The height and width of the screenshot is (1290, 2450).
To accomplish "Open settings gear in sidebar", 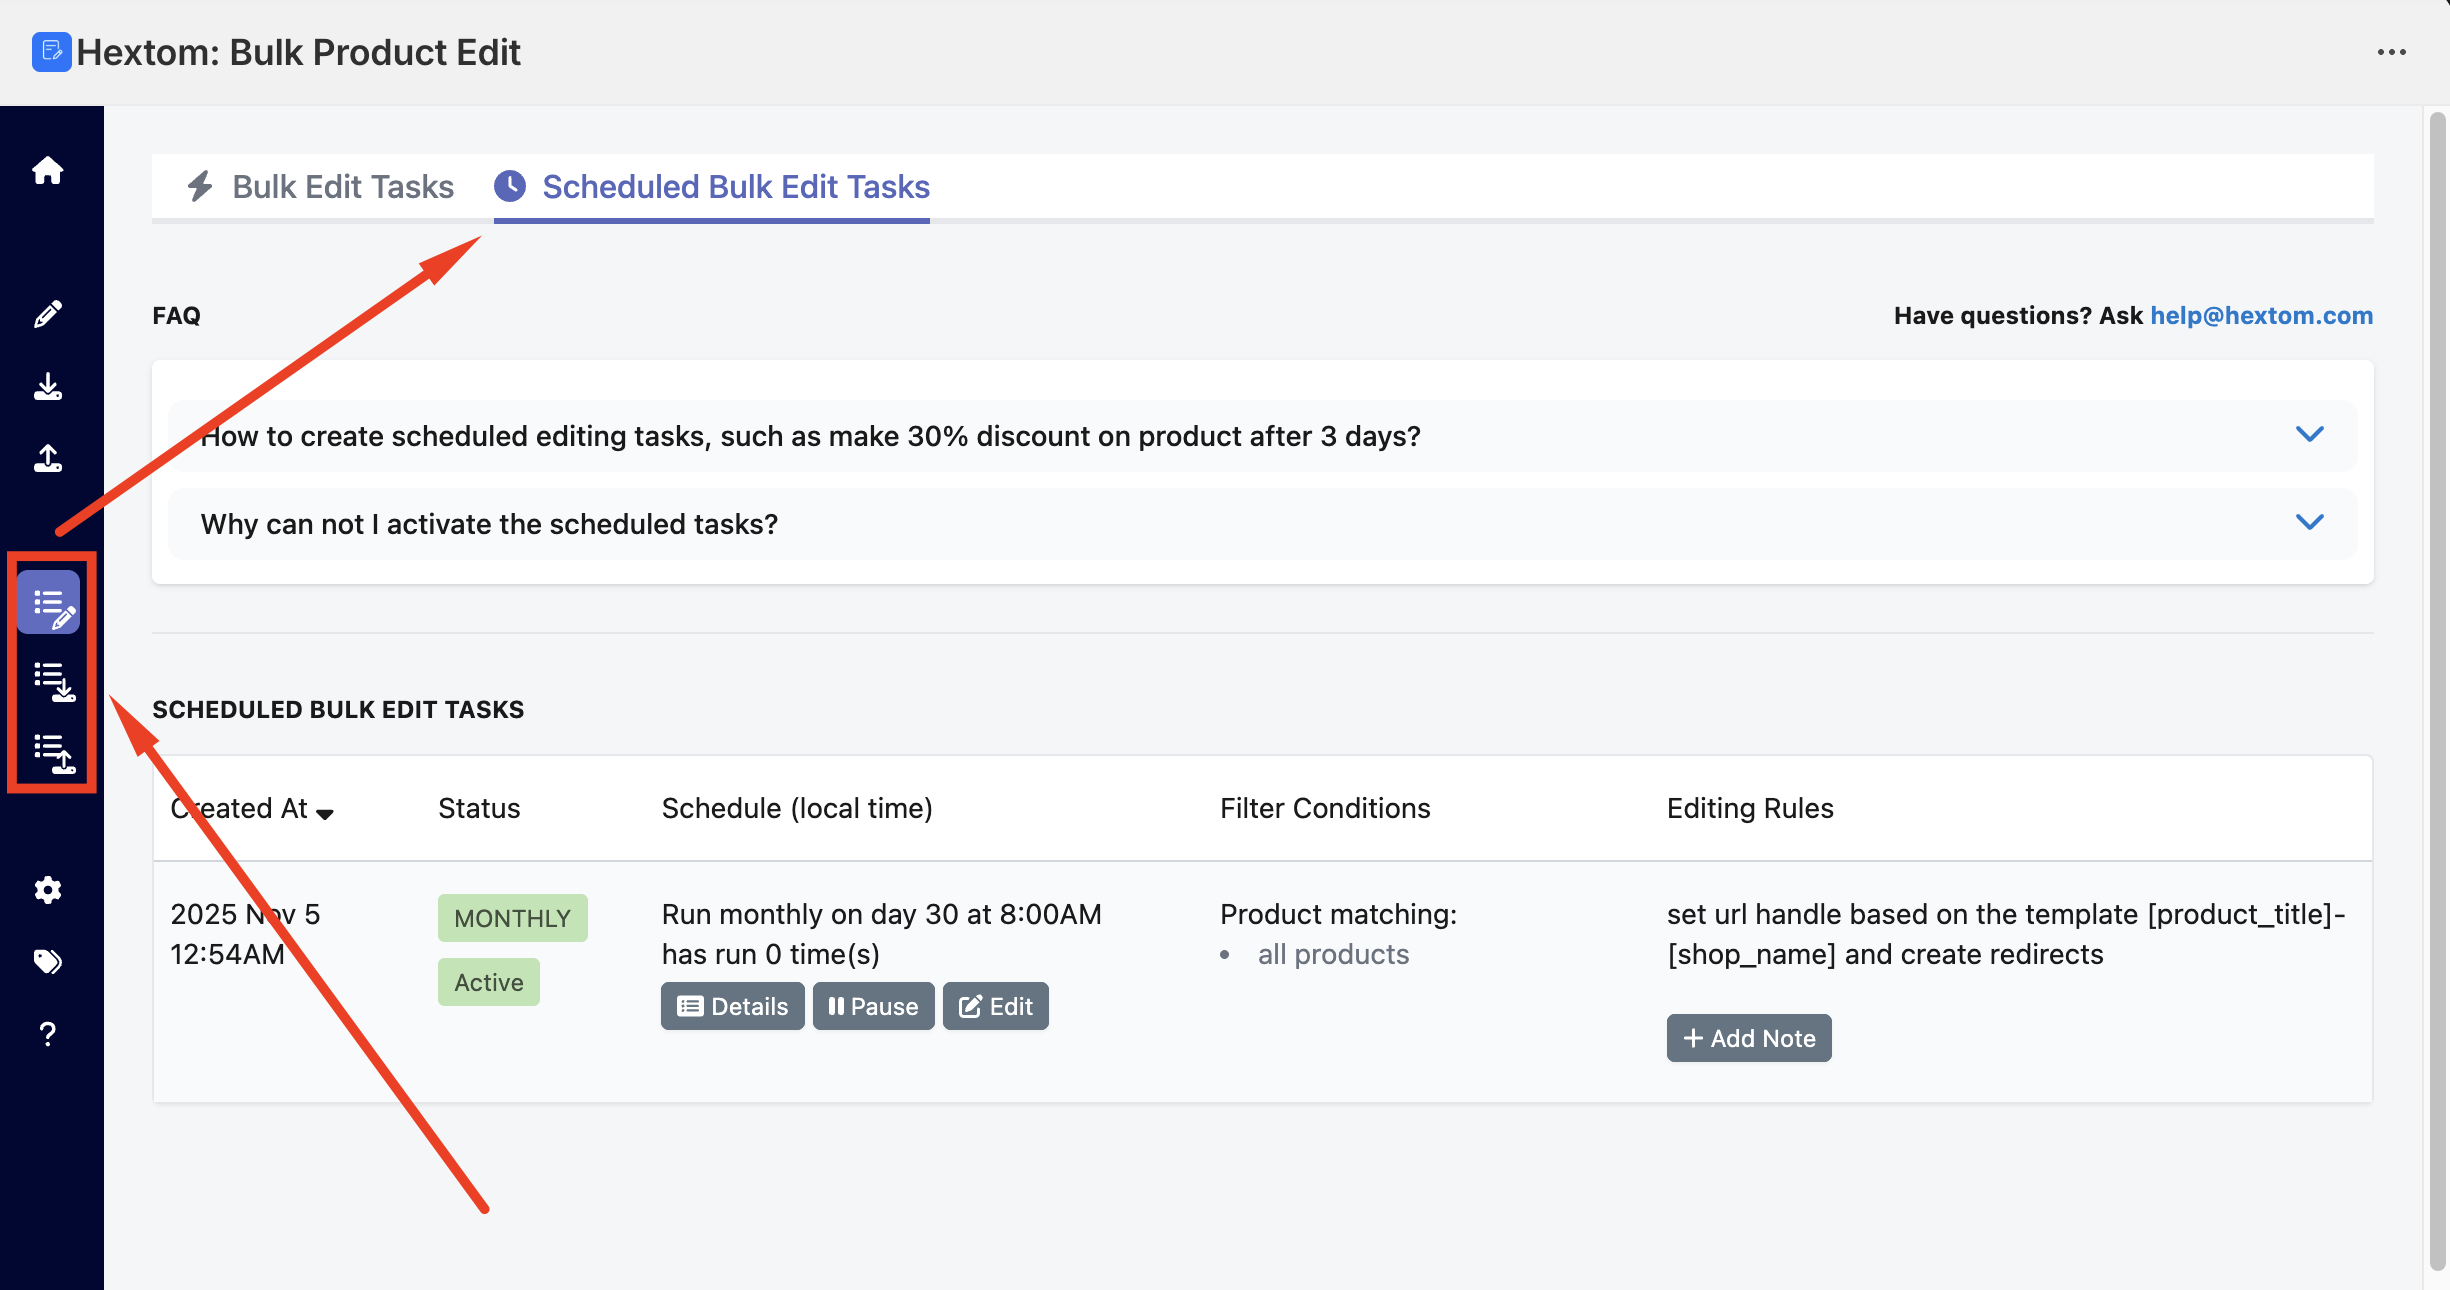I will [x=47, y=890].
